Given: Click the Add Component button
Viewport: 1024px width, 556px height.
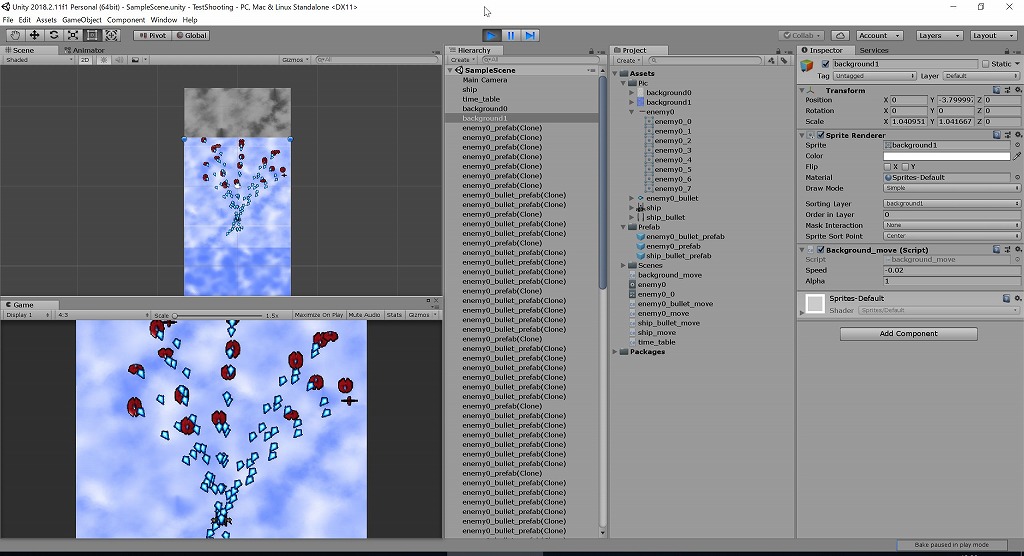Looking at the screenshot, I should (908, 334).
